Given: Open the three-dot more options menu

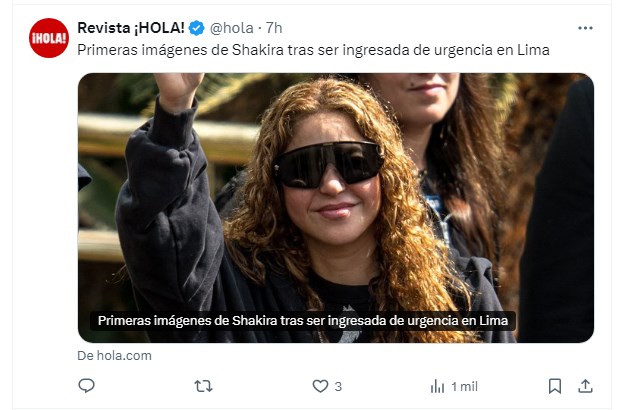Looking at the screenshot, I should (585, 28).
